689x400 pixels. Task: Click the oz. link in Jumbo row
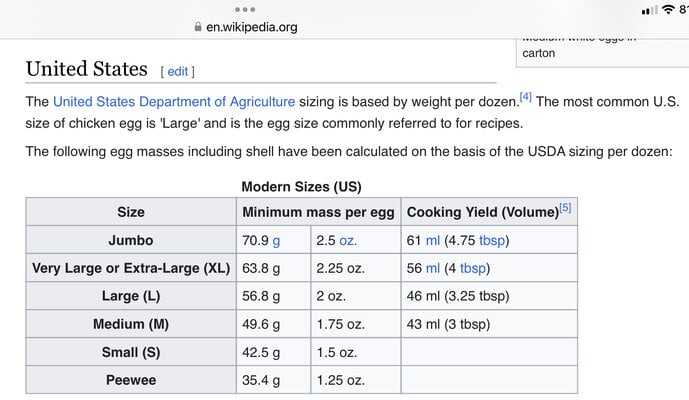[348, 240]
